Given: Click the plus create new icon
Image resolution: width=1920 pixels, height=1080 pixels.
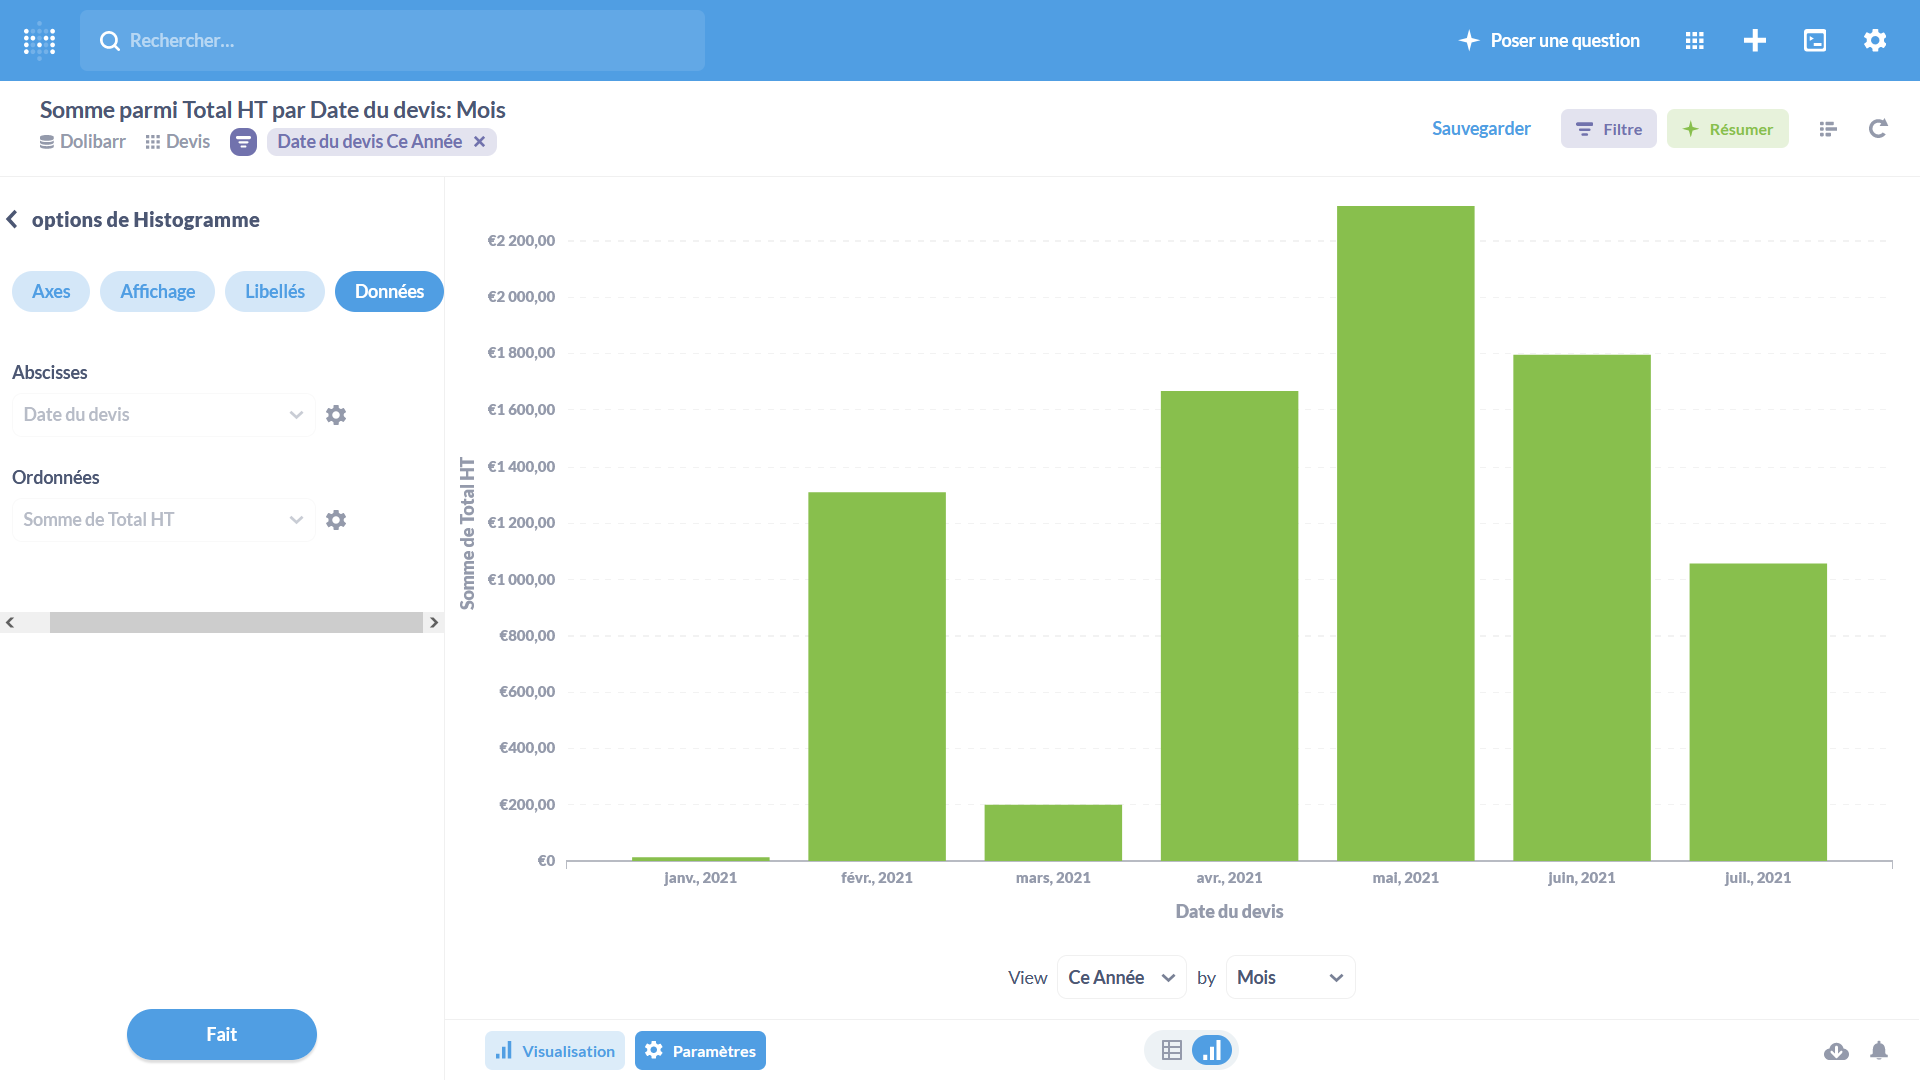Looking at the screenshot, I should [1754, 41].
